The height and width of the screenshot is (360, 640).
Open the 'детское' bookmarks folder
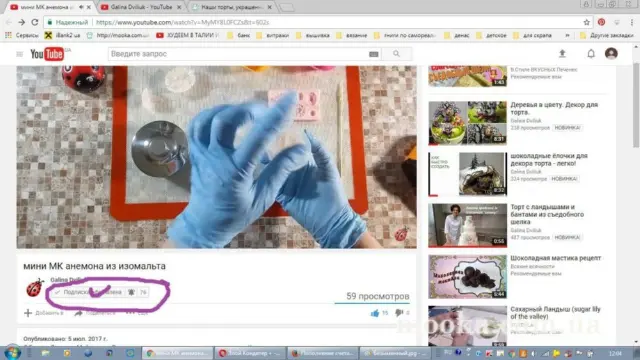tap(491, 36)
